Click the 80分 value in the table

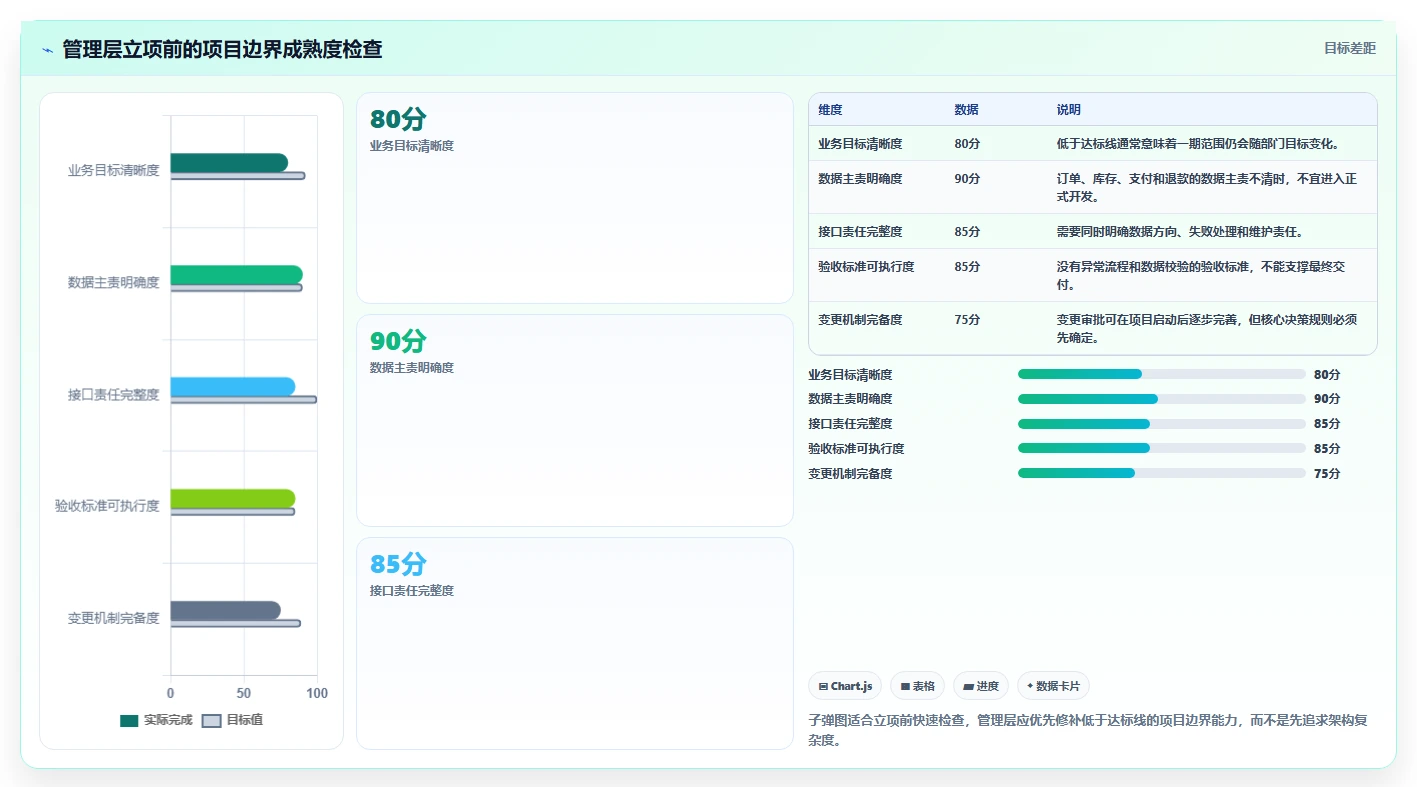(967, 144)
